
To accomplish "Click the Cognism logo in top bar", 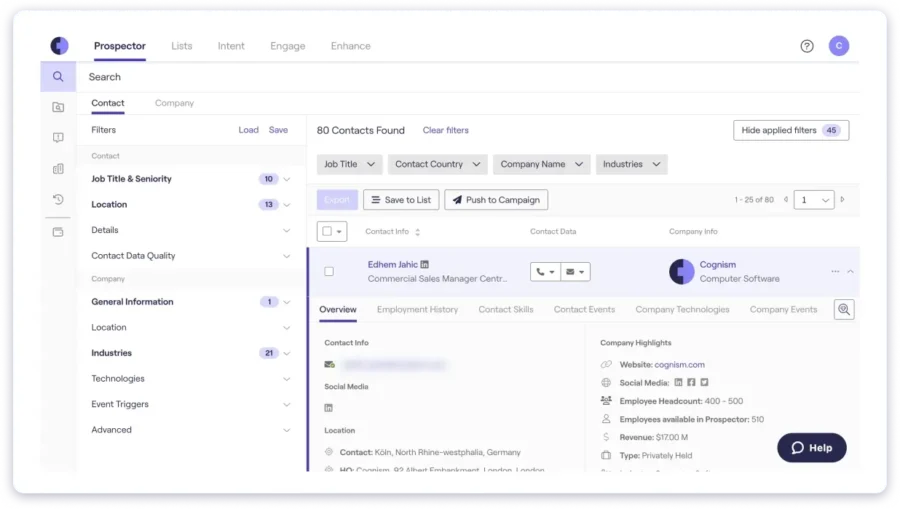I will point(59,45).
